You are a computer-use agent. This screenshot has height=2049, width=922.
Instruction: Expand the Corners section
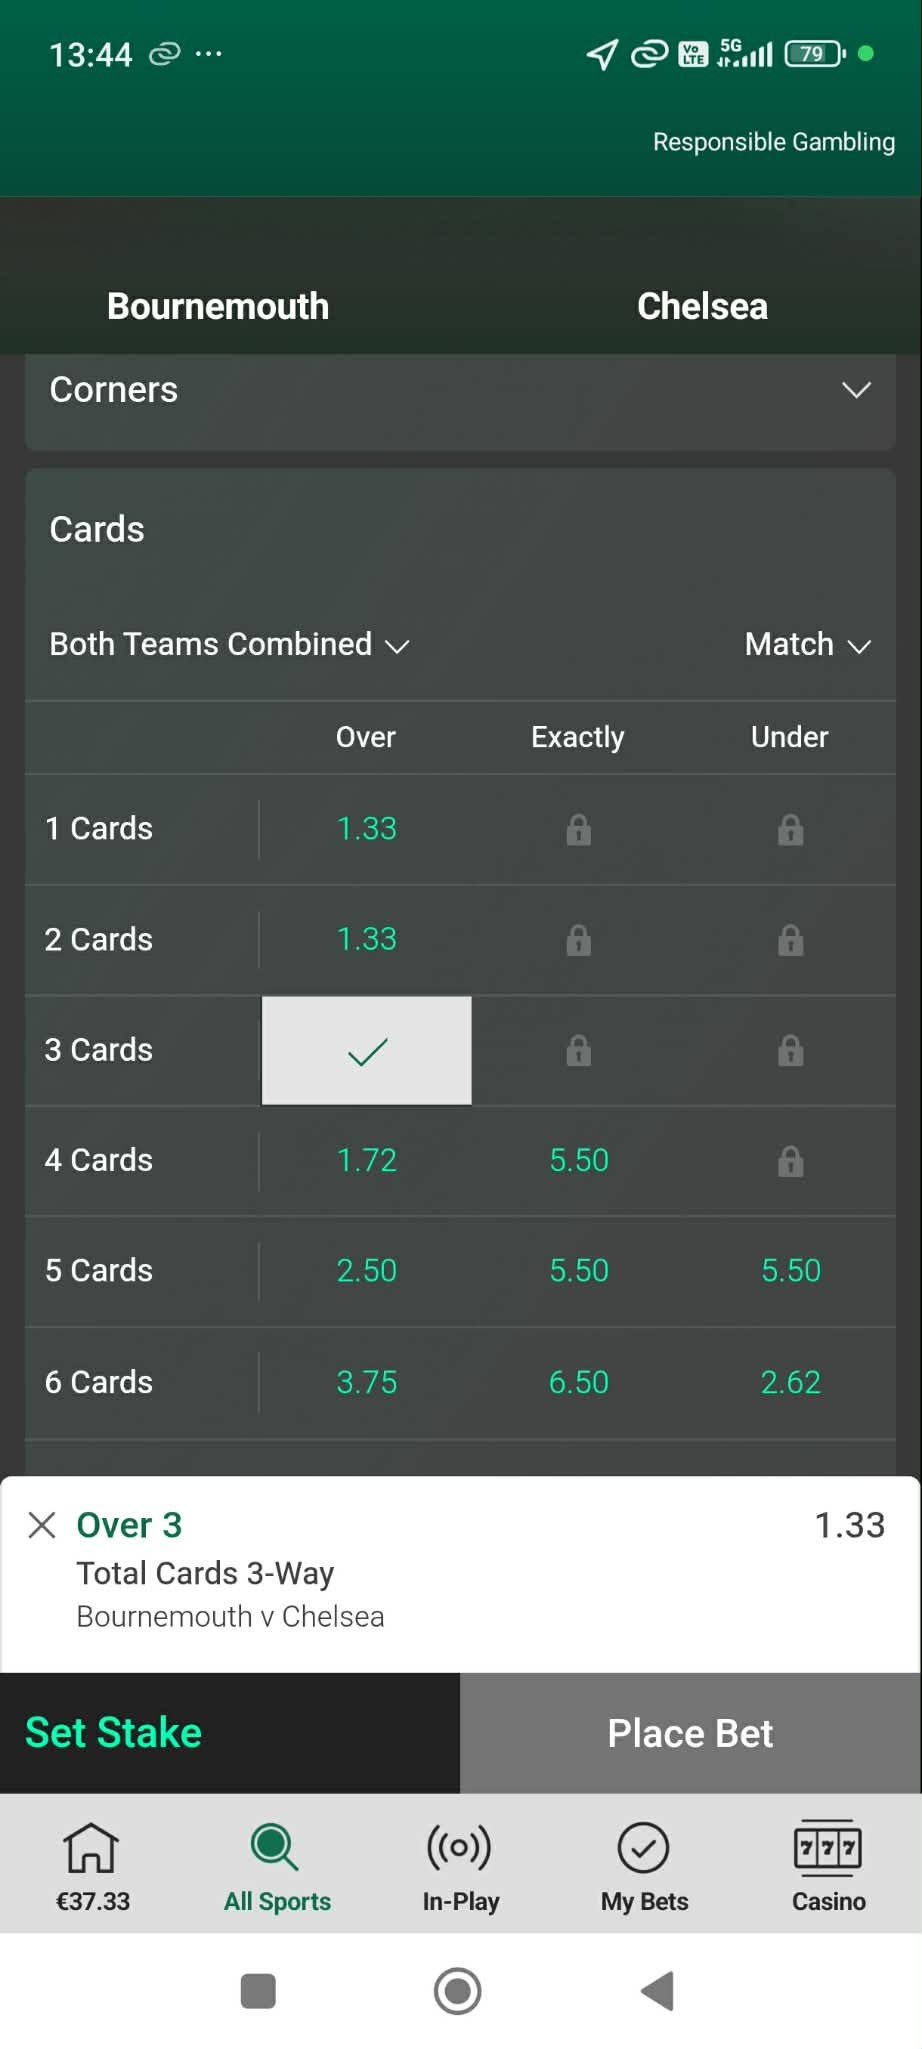[x=856, y=390]
